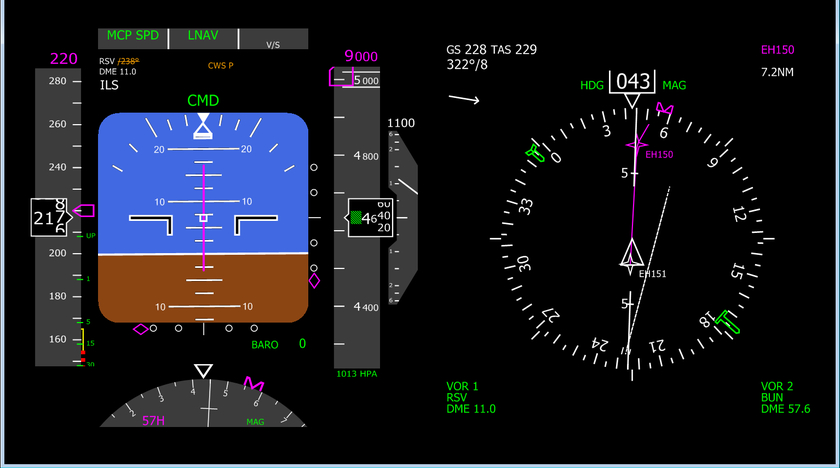The width and height of the screenshot is (840, 468).
Task: Click the current altitude readout box
Action: [x=371, y=218]
